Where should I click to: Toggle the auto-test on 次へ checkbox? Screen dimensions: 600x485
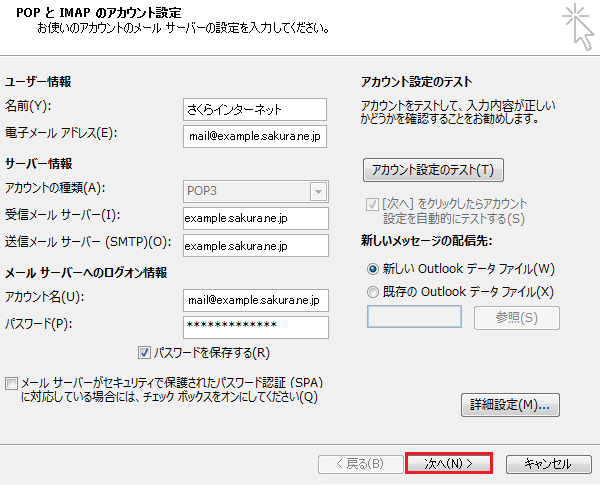pyautogui.click(x=373, y=204)
